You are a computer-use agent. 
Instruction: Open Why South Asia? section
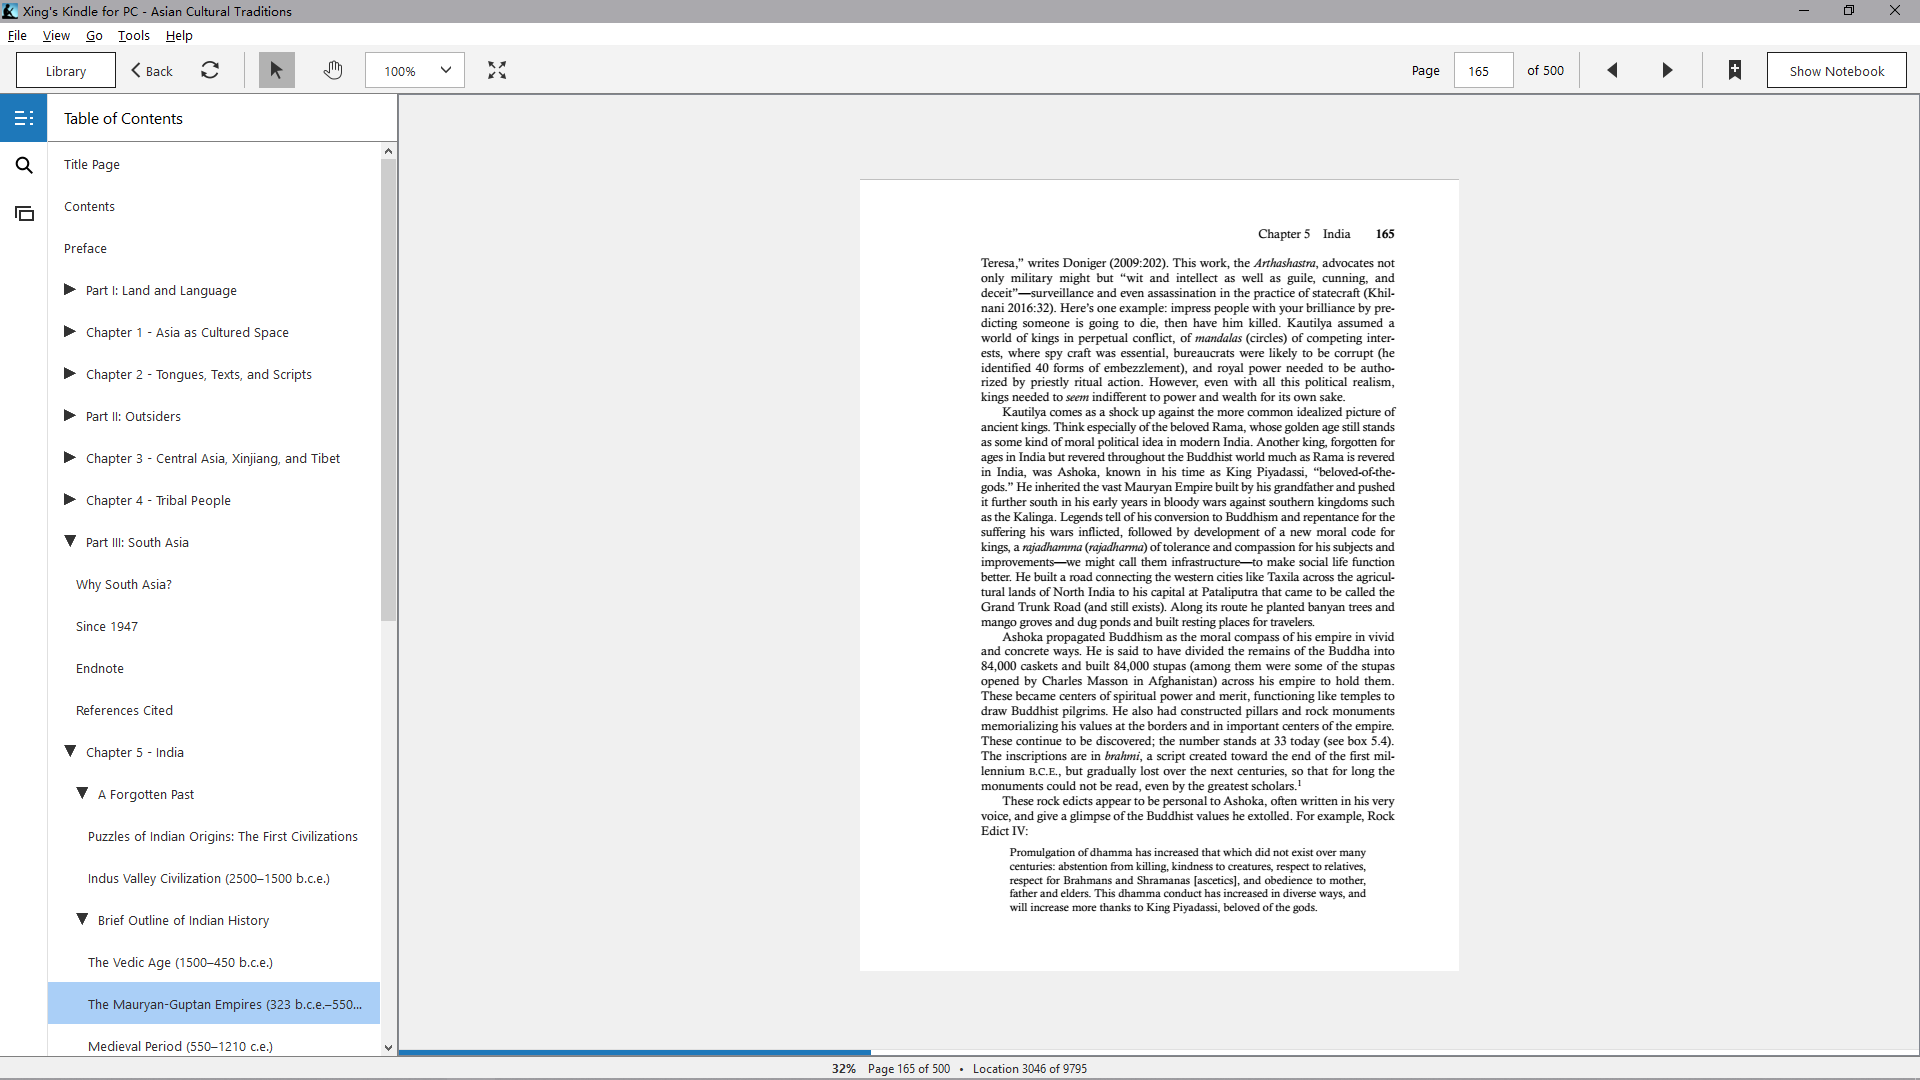click(124, 584)
